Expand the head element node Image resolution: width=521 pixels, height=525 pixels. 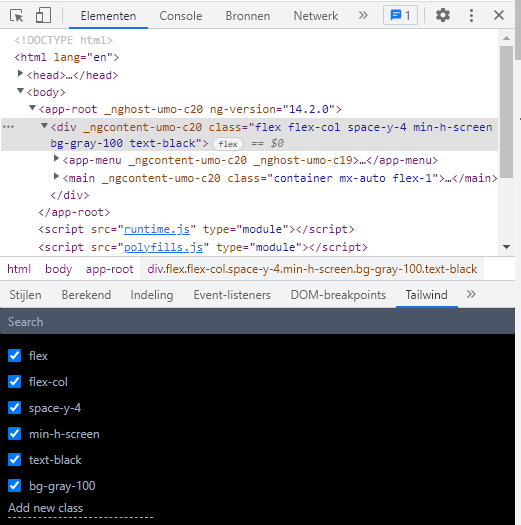20,73
